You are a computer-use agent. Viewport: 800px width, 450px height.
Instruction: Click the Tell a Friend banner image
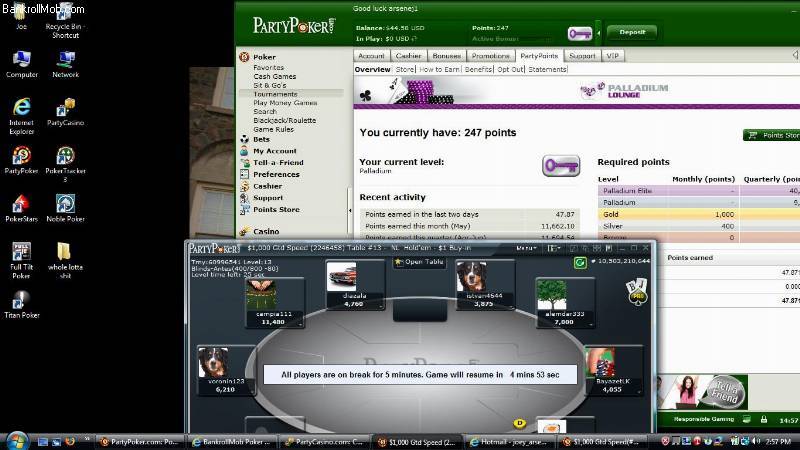(x=703, y=392)
